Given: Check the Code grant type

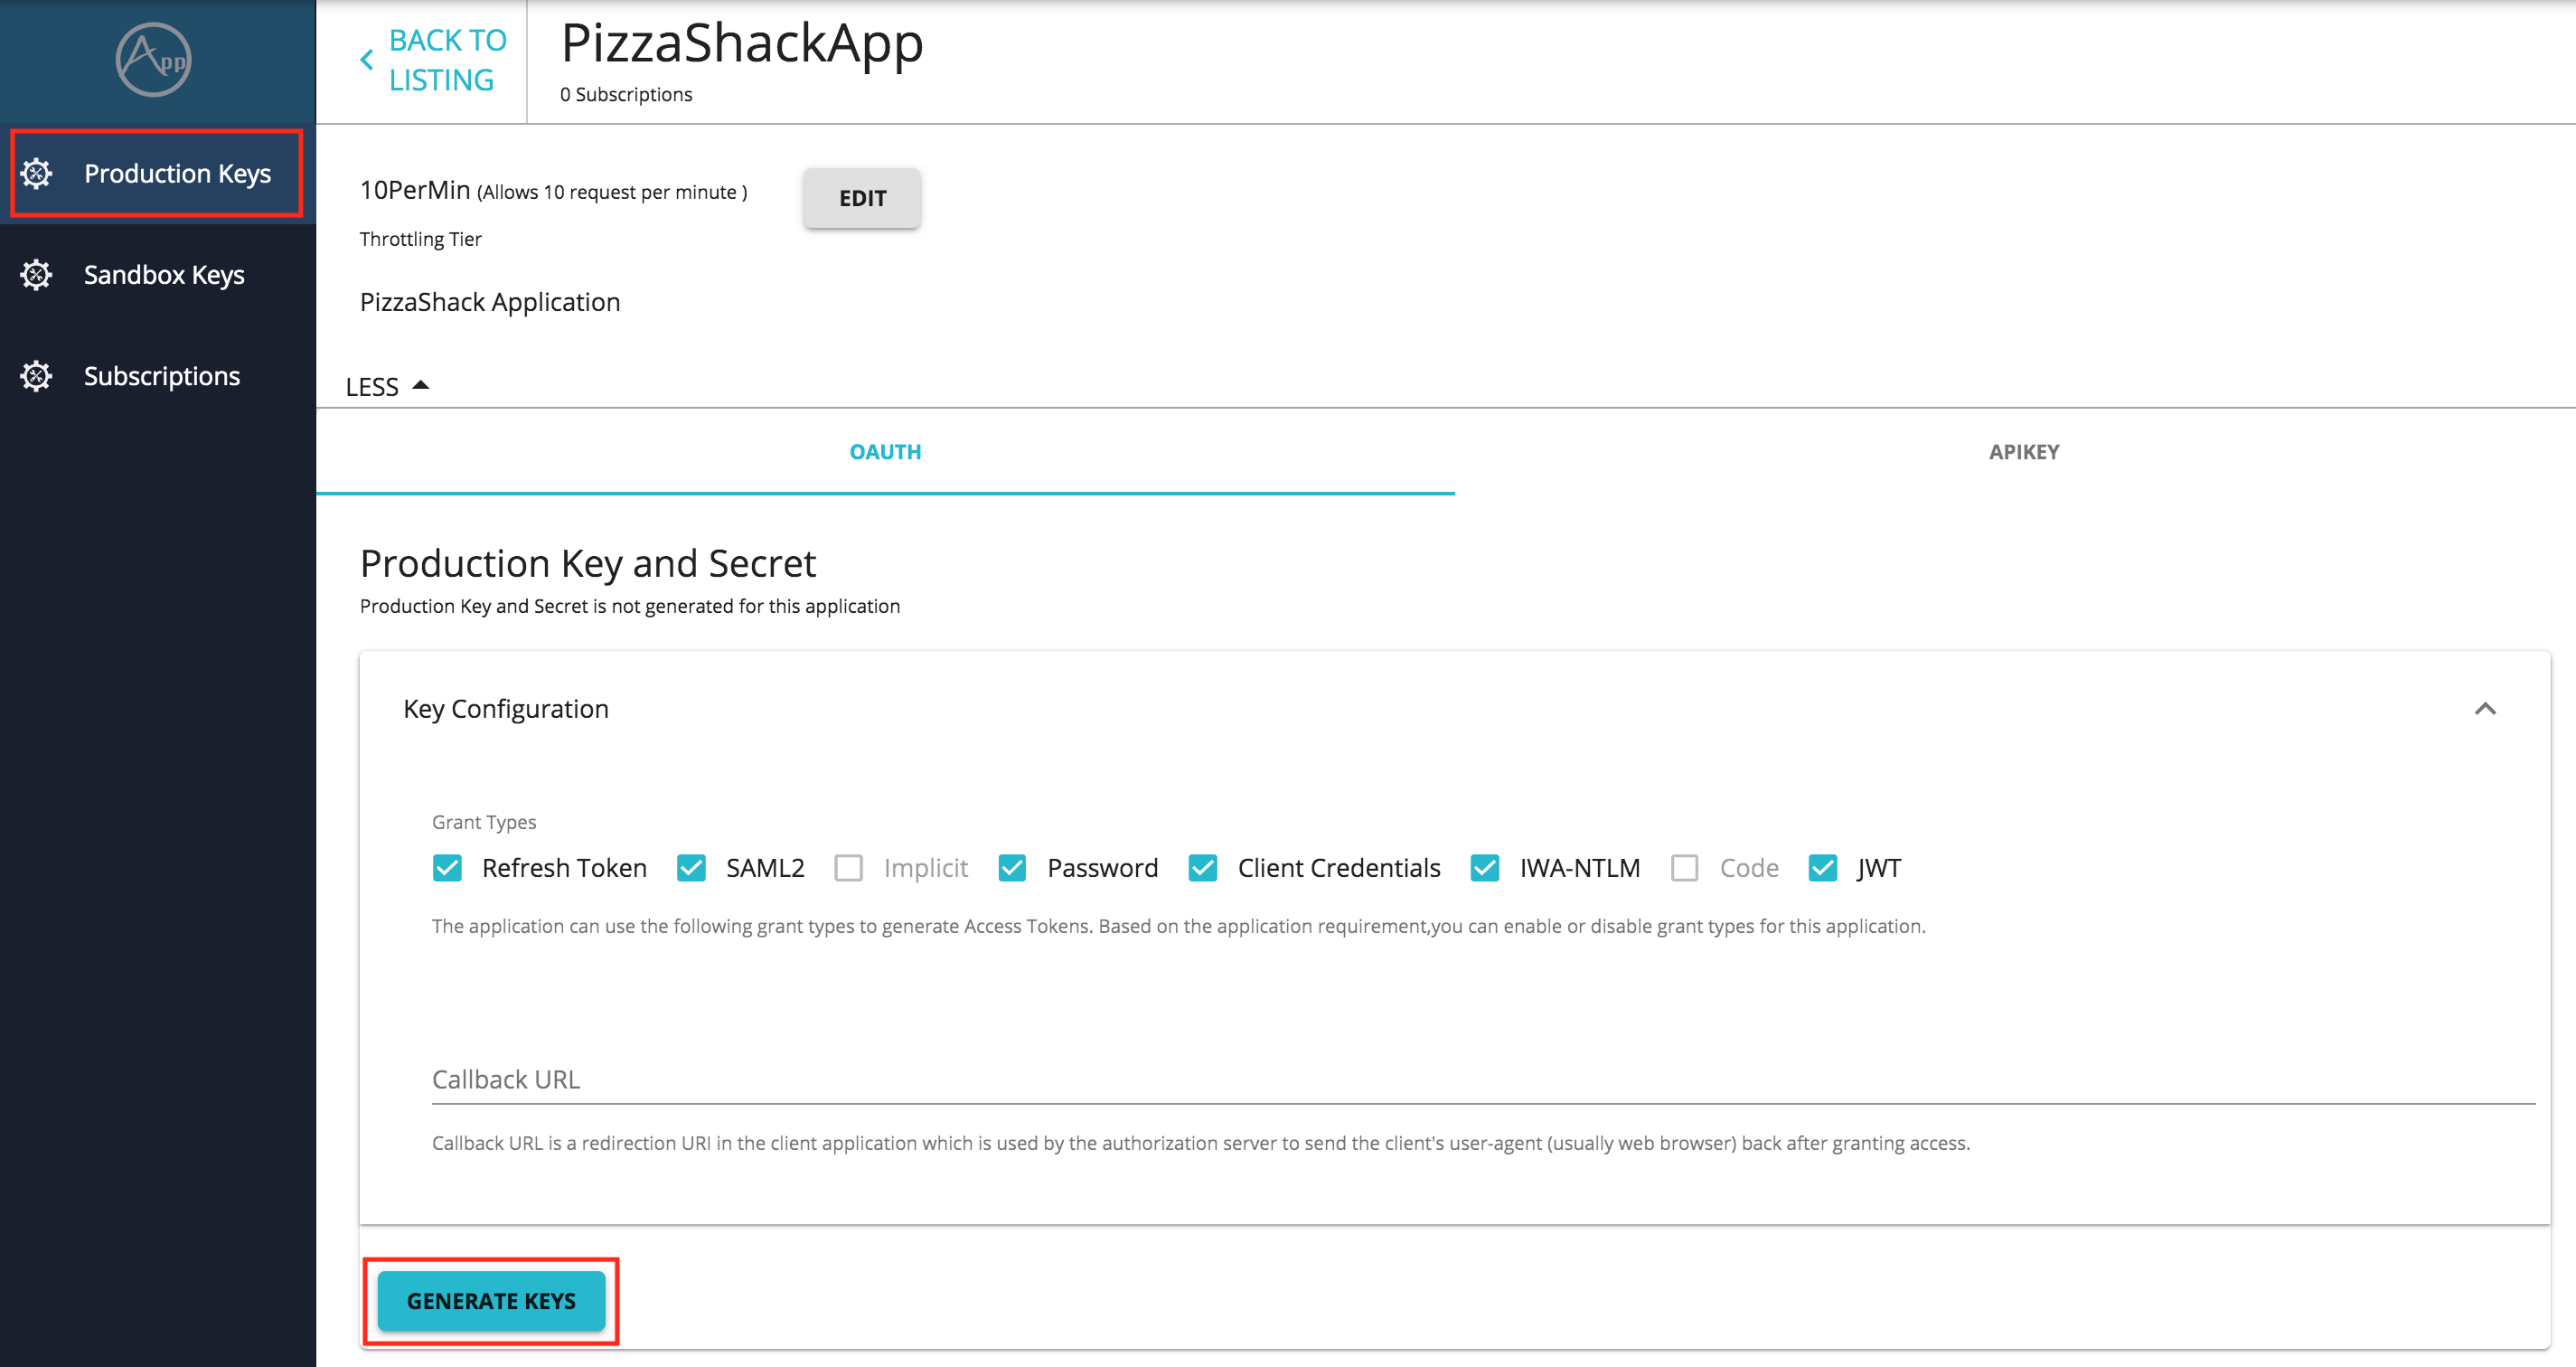Looking at the screenshot, I should pos(1684,868).
